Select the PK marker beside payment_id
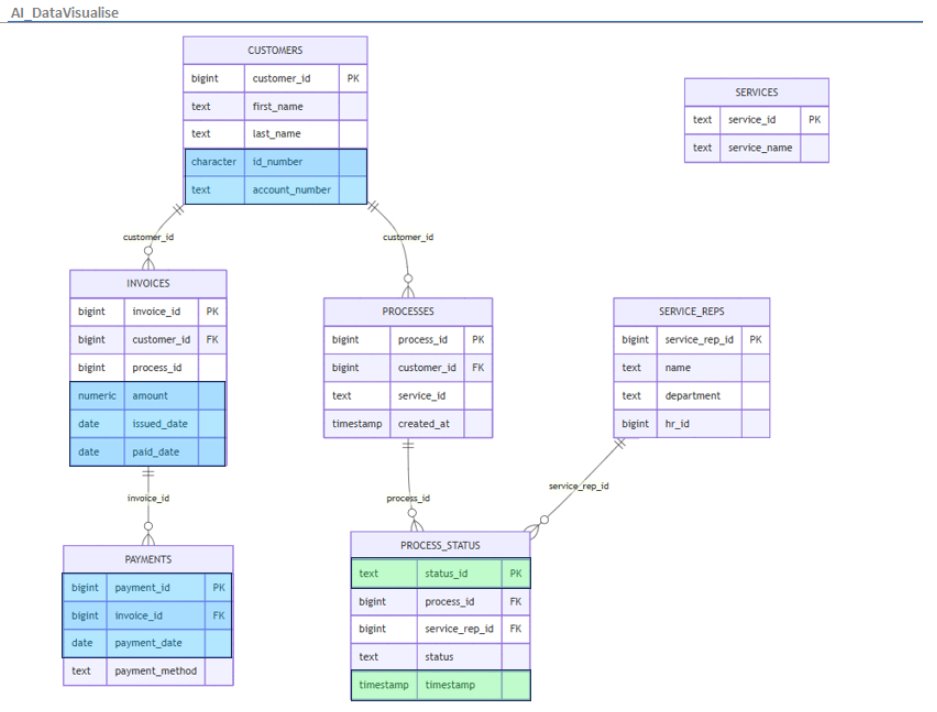 tap(219, 587)
